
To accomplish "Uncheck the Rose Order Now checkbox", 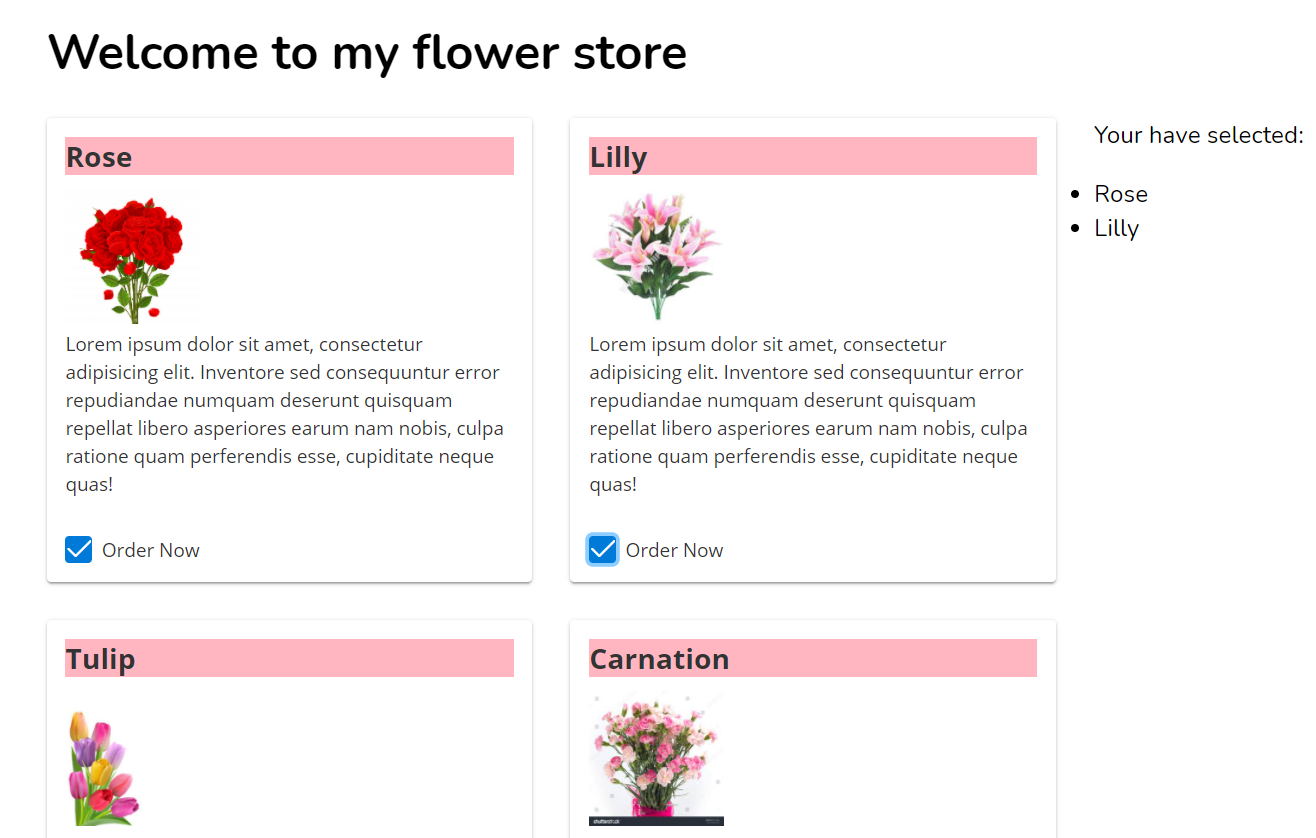I will 79,550.
